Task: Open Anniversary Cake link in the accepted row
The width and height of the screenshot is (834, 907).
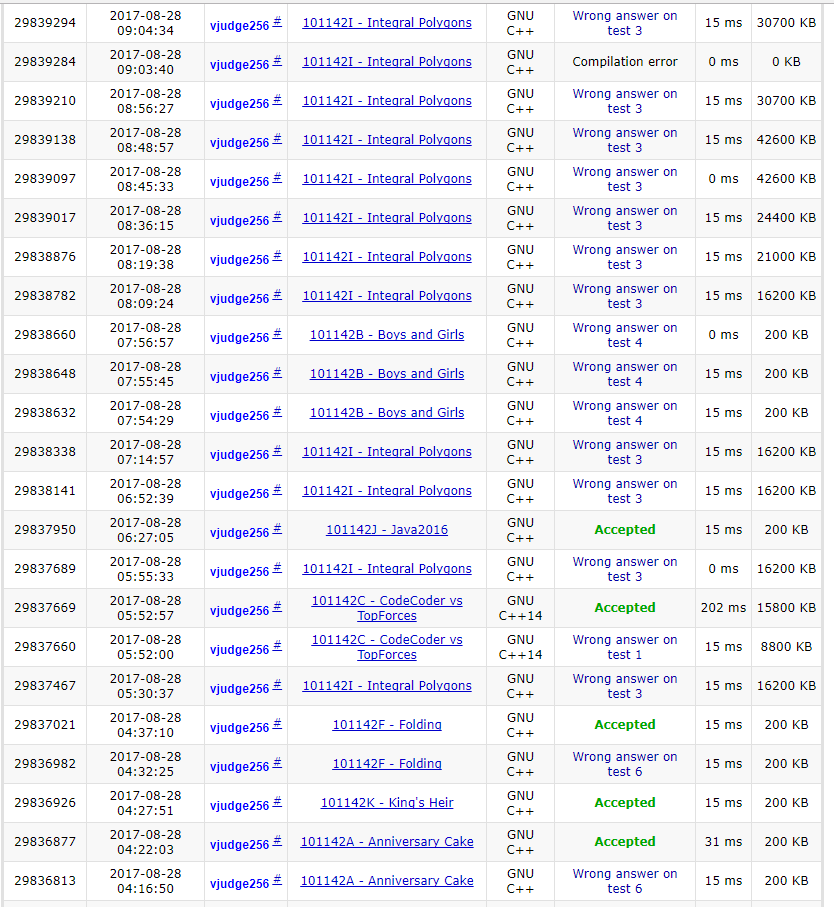Action: pos(387,842)
